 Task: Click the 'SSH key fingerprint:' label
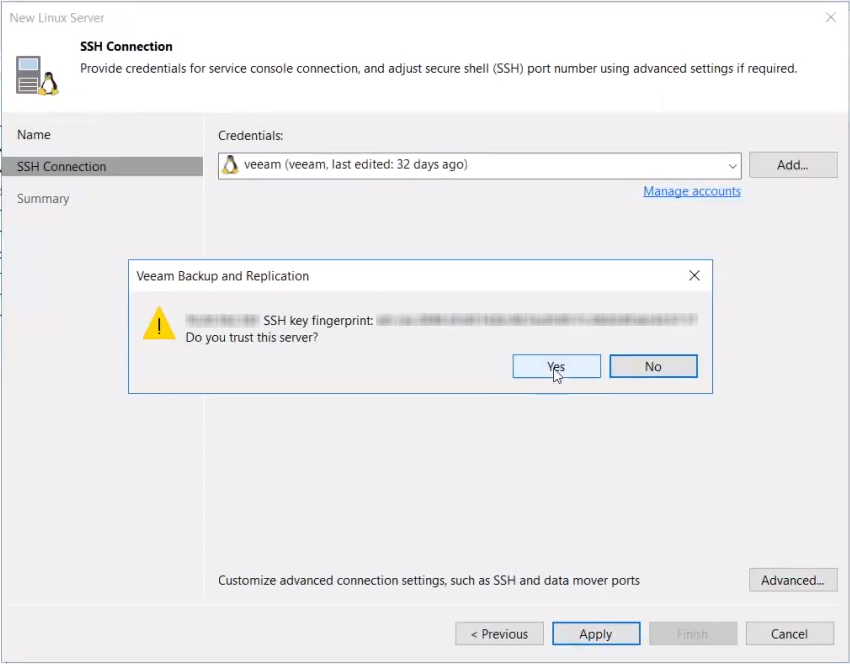click(318, 321)
